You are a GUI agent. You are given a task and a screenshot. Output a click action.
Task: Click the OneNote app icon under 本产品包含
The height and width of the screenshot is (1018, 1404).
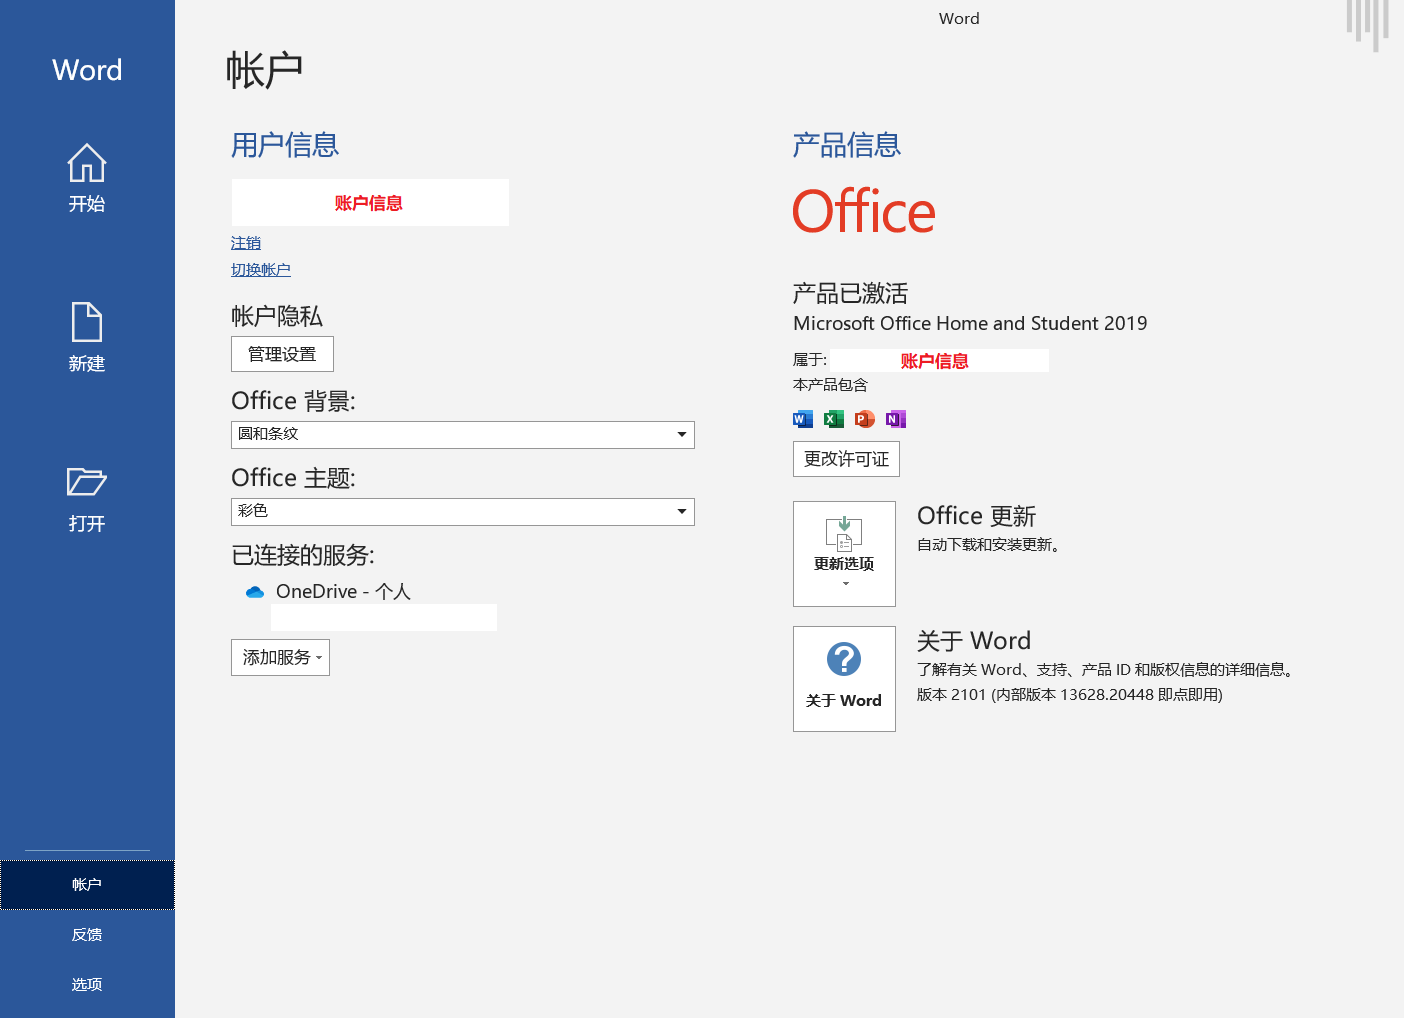click(x=896, y=419)
